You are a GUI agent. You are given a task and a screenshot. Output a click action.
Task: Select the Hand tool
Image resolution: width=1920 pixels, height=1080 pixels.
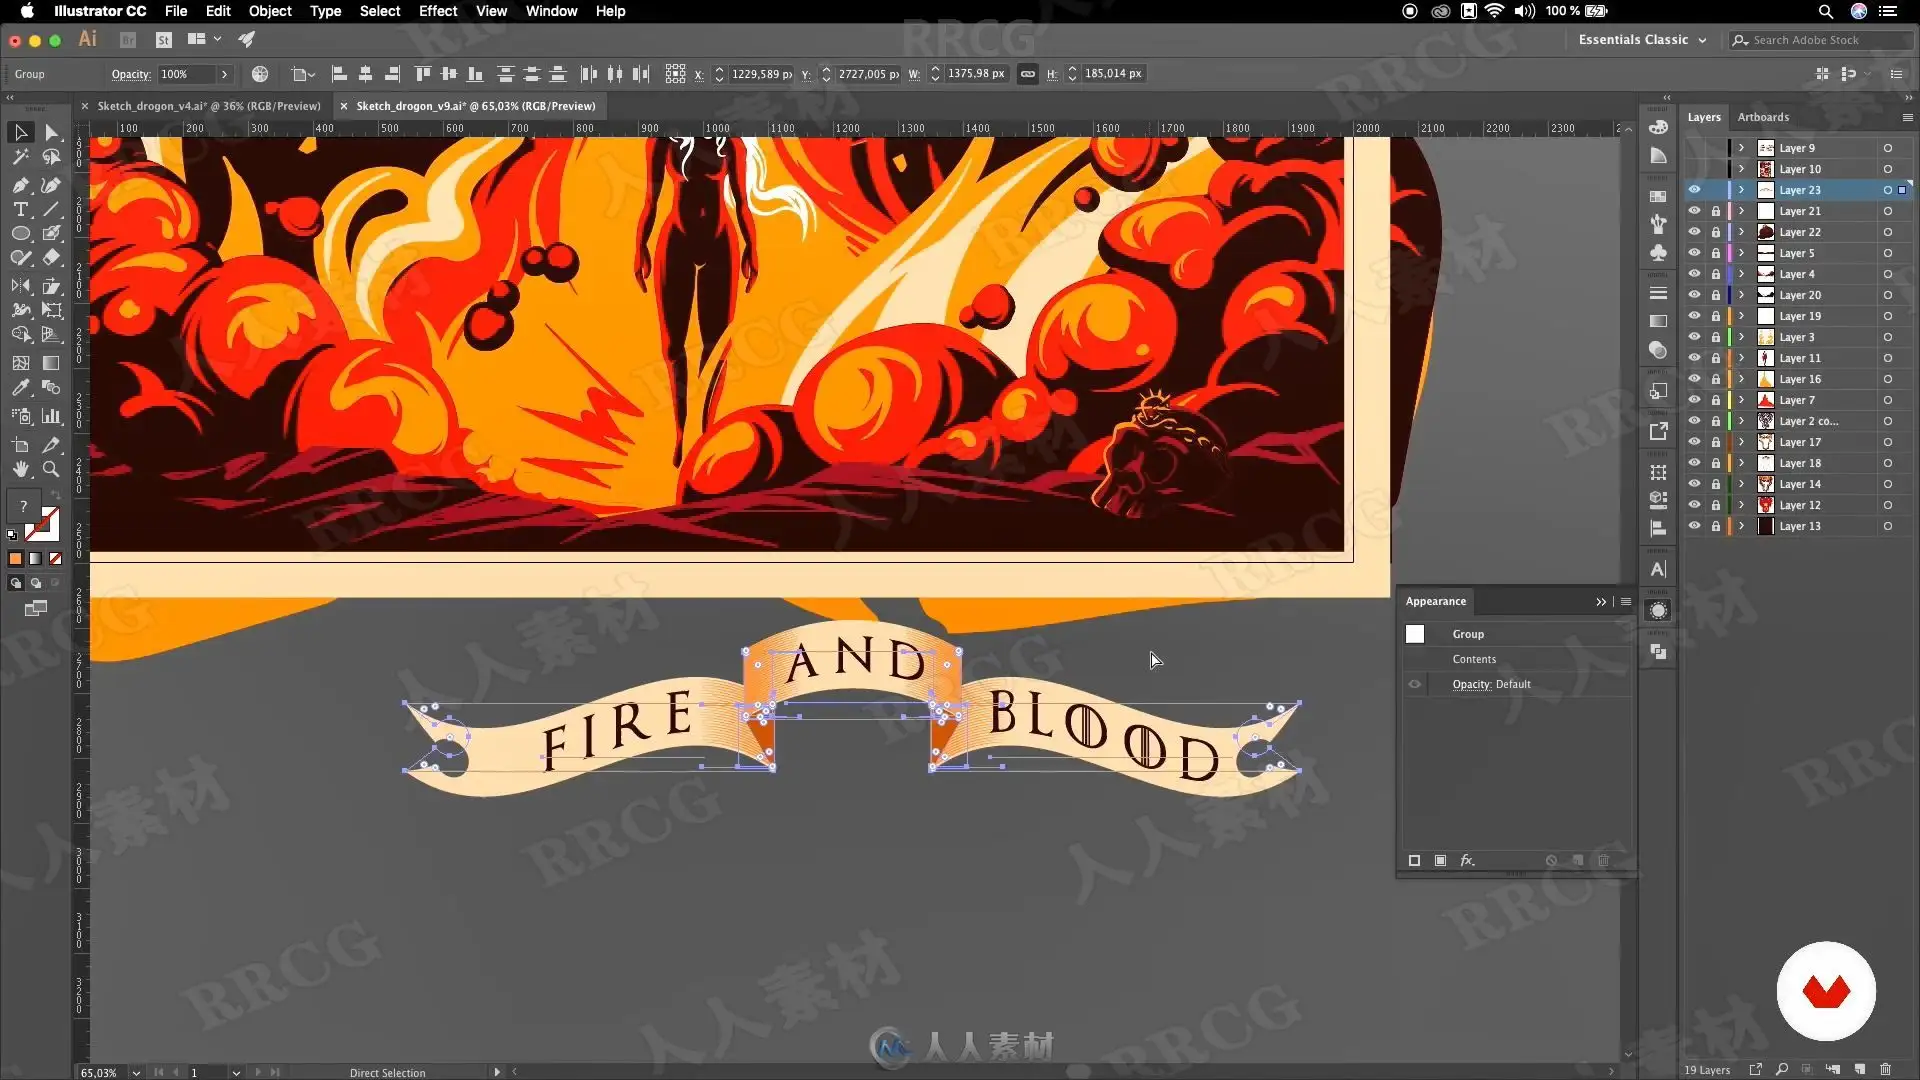20,469
